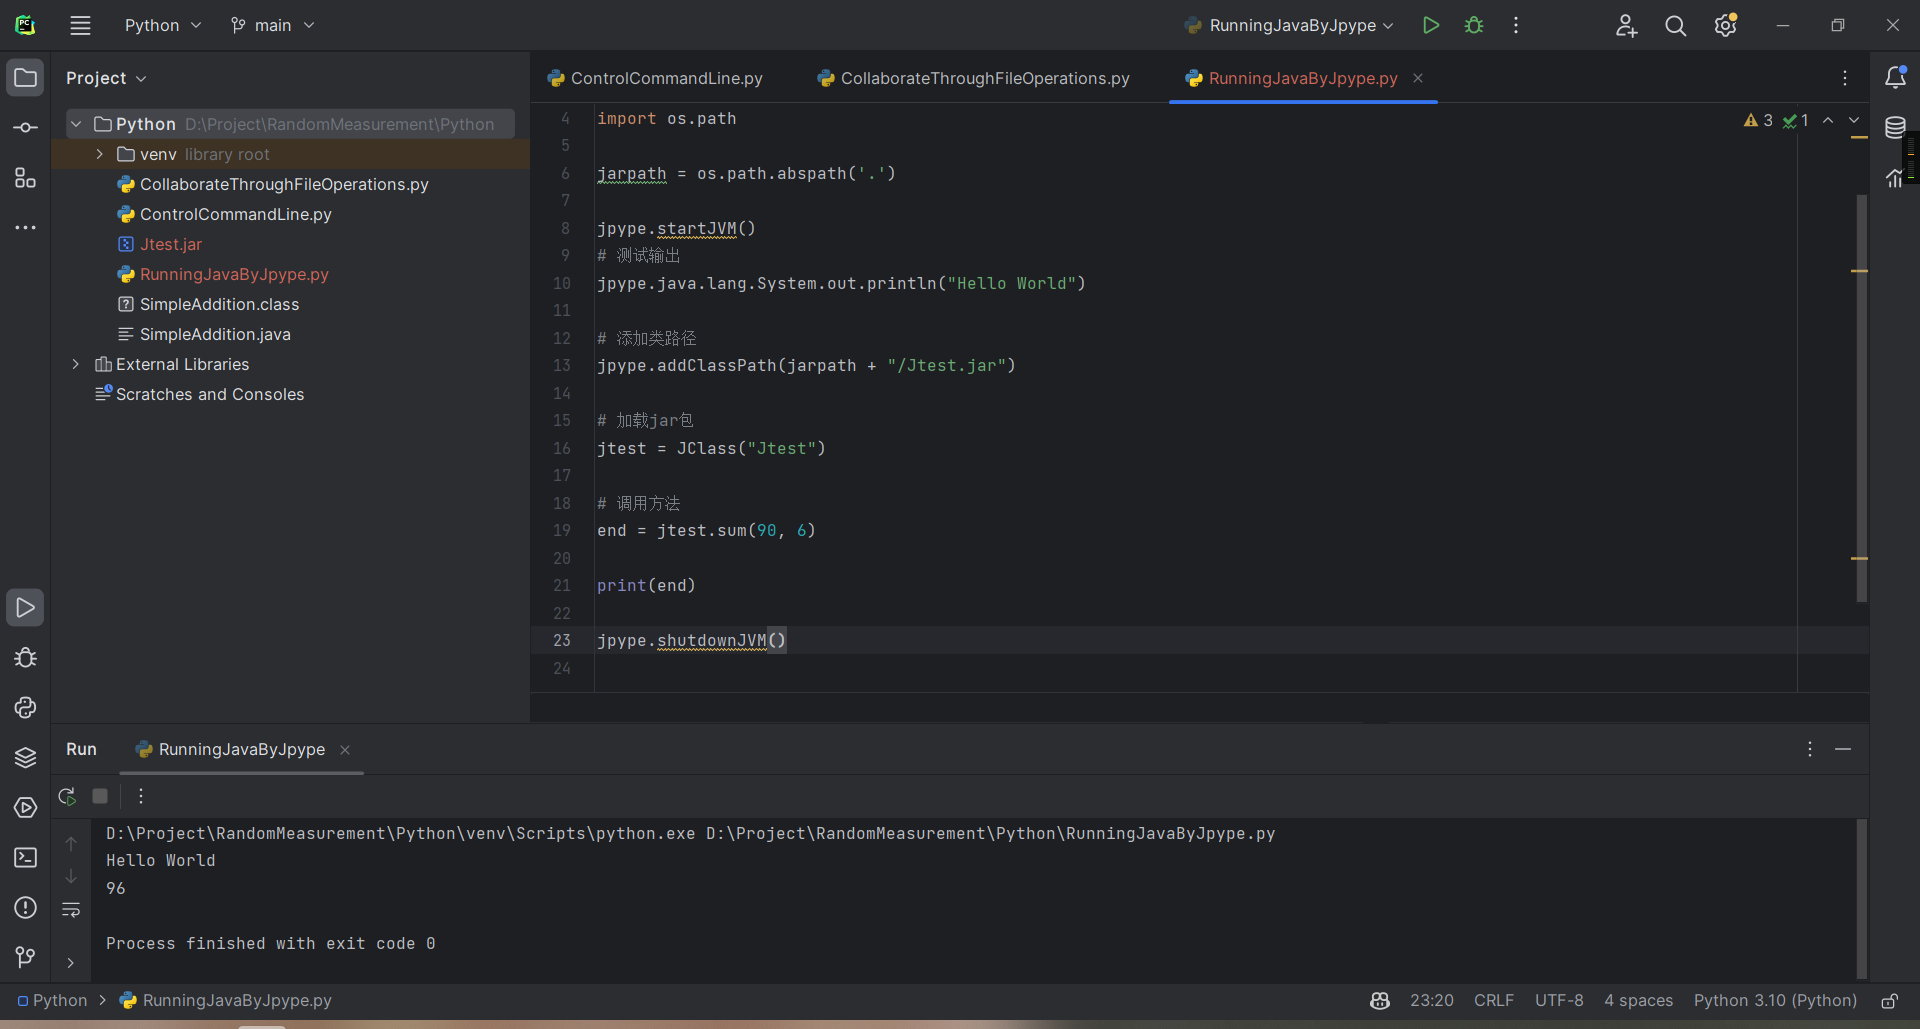Open the Debug tool window in sidebar
The width and height of the screenshot is (1920, 1029).
click(x=25, y=658)
